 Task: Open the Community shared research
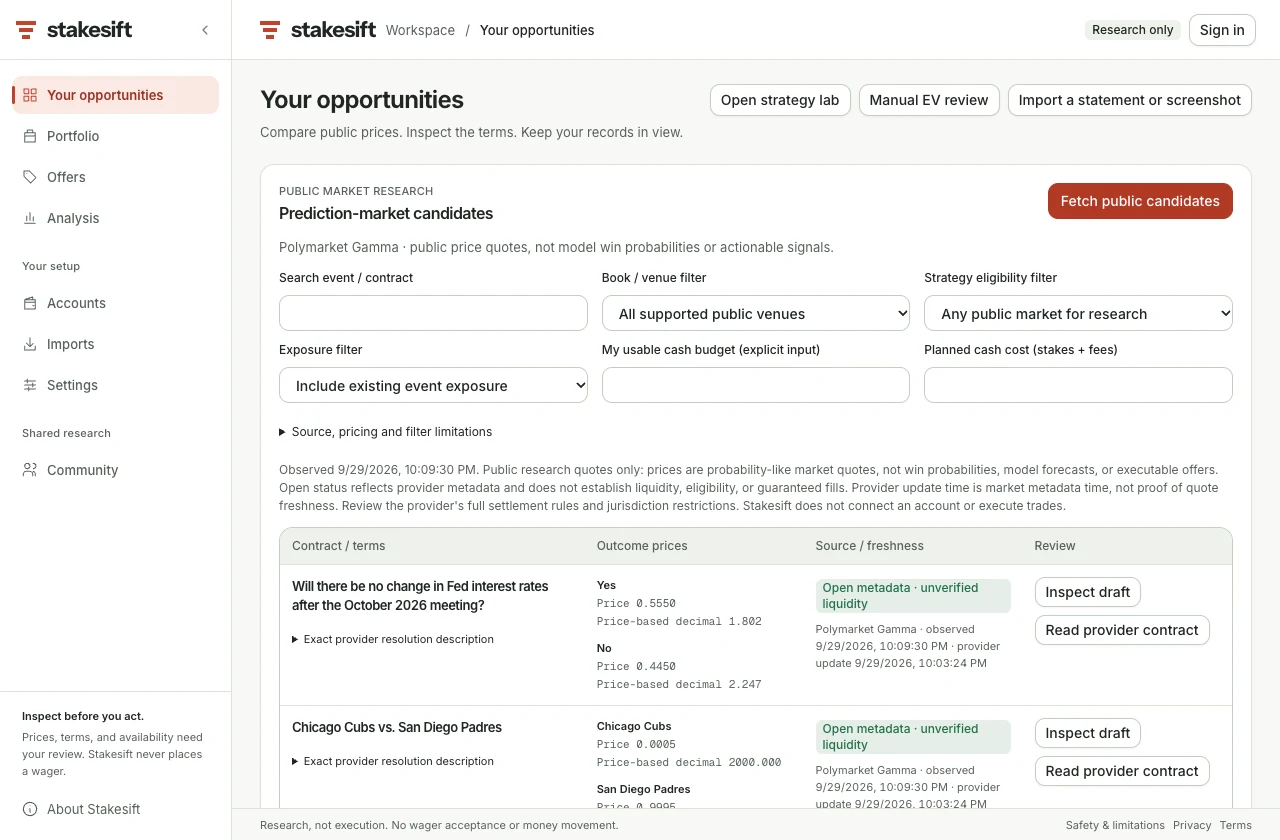coord(115,470)
